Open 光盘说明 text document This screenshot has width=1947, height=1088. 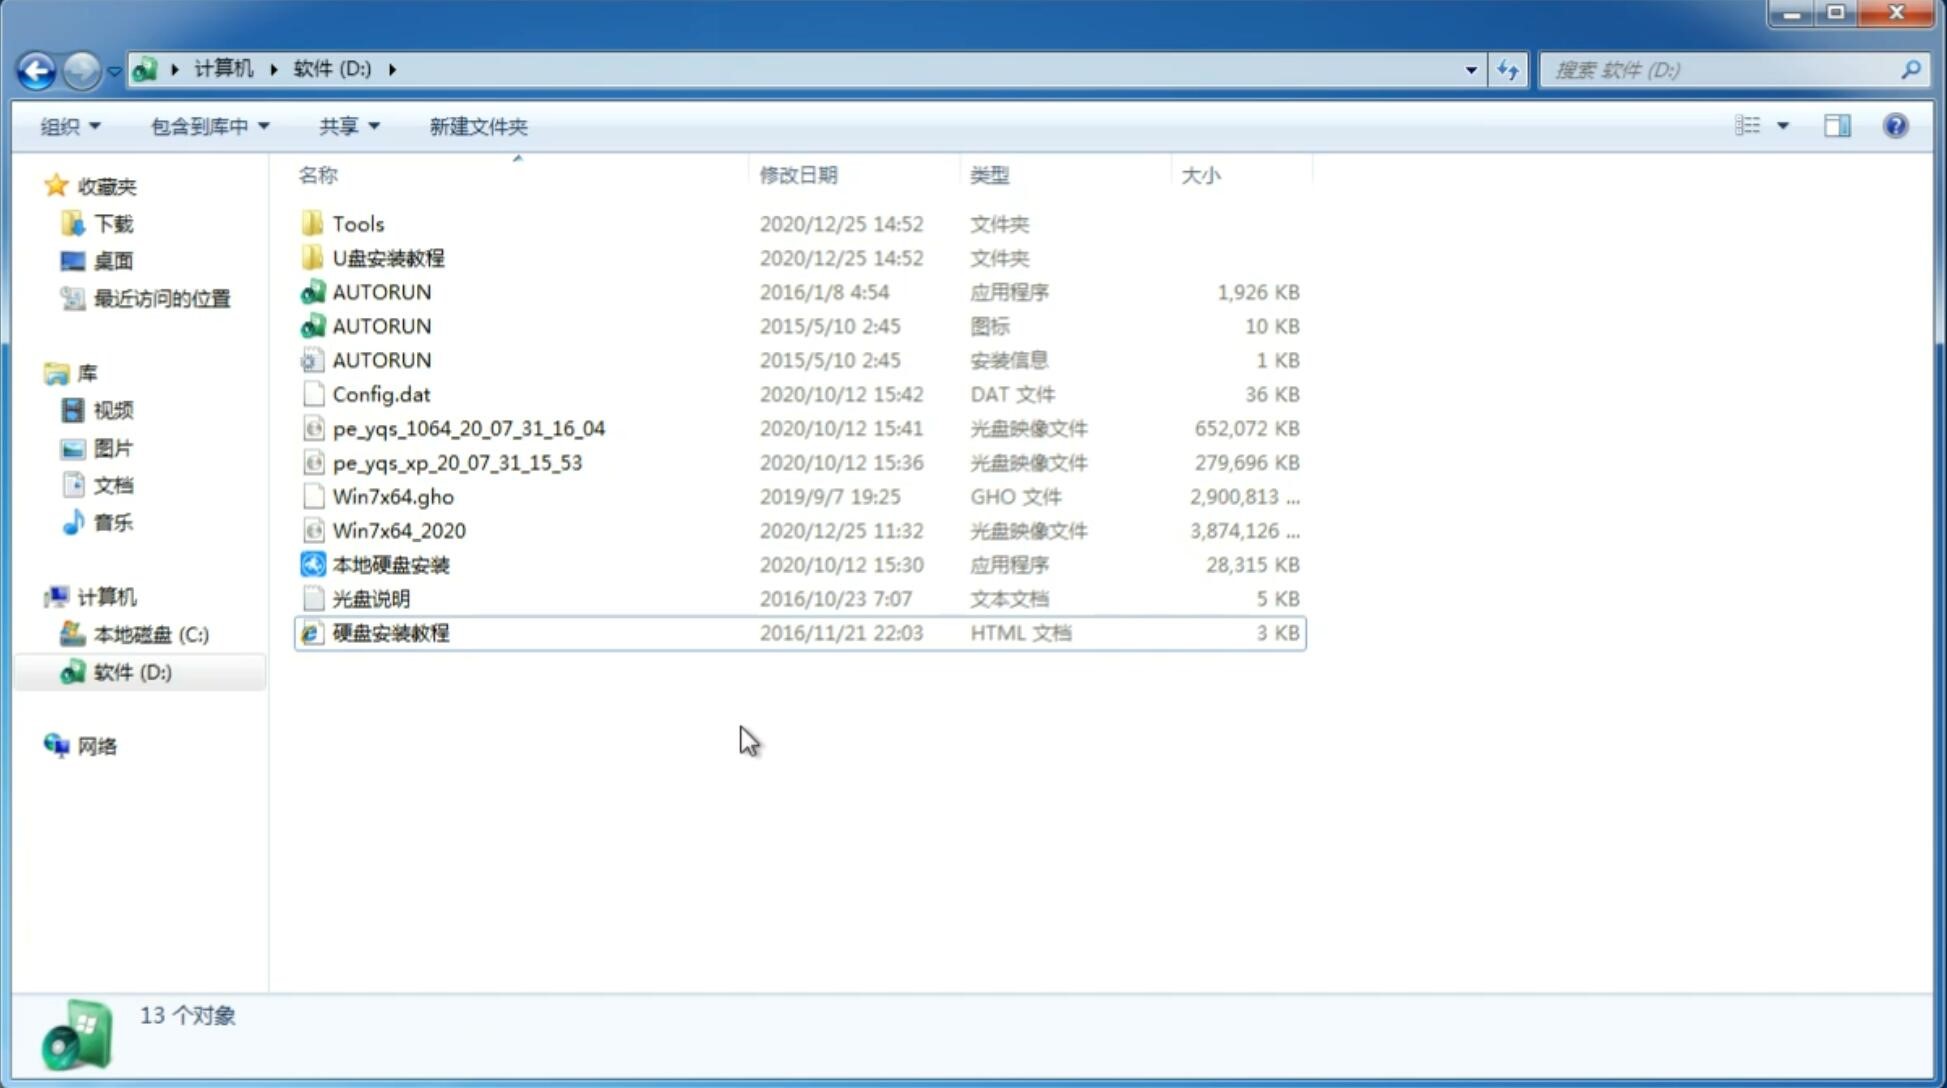click(372, 599)
